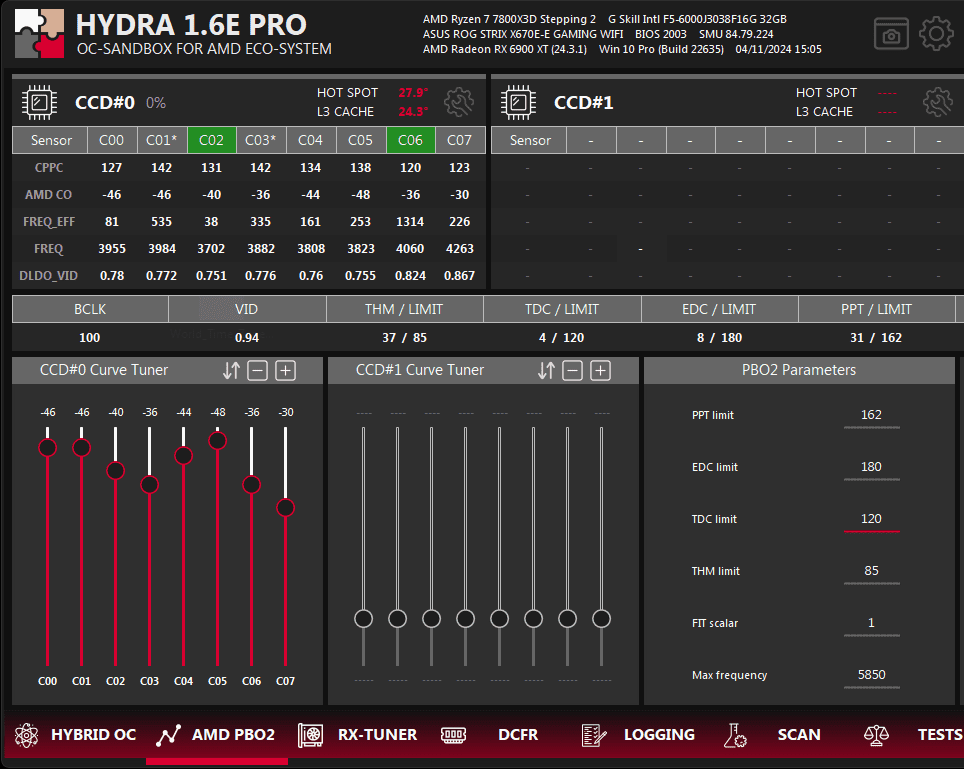Toggle core C07 header cell
The width and height of the screenshot is (964, 769).
point(460,140)
